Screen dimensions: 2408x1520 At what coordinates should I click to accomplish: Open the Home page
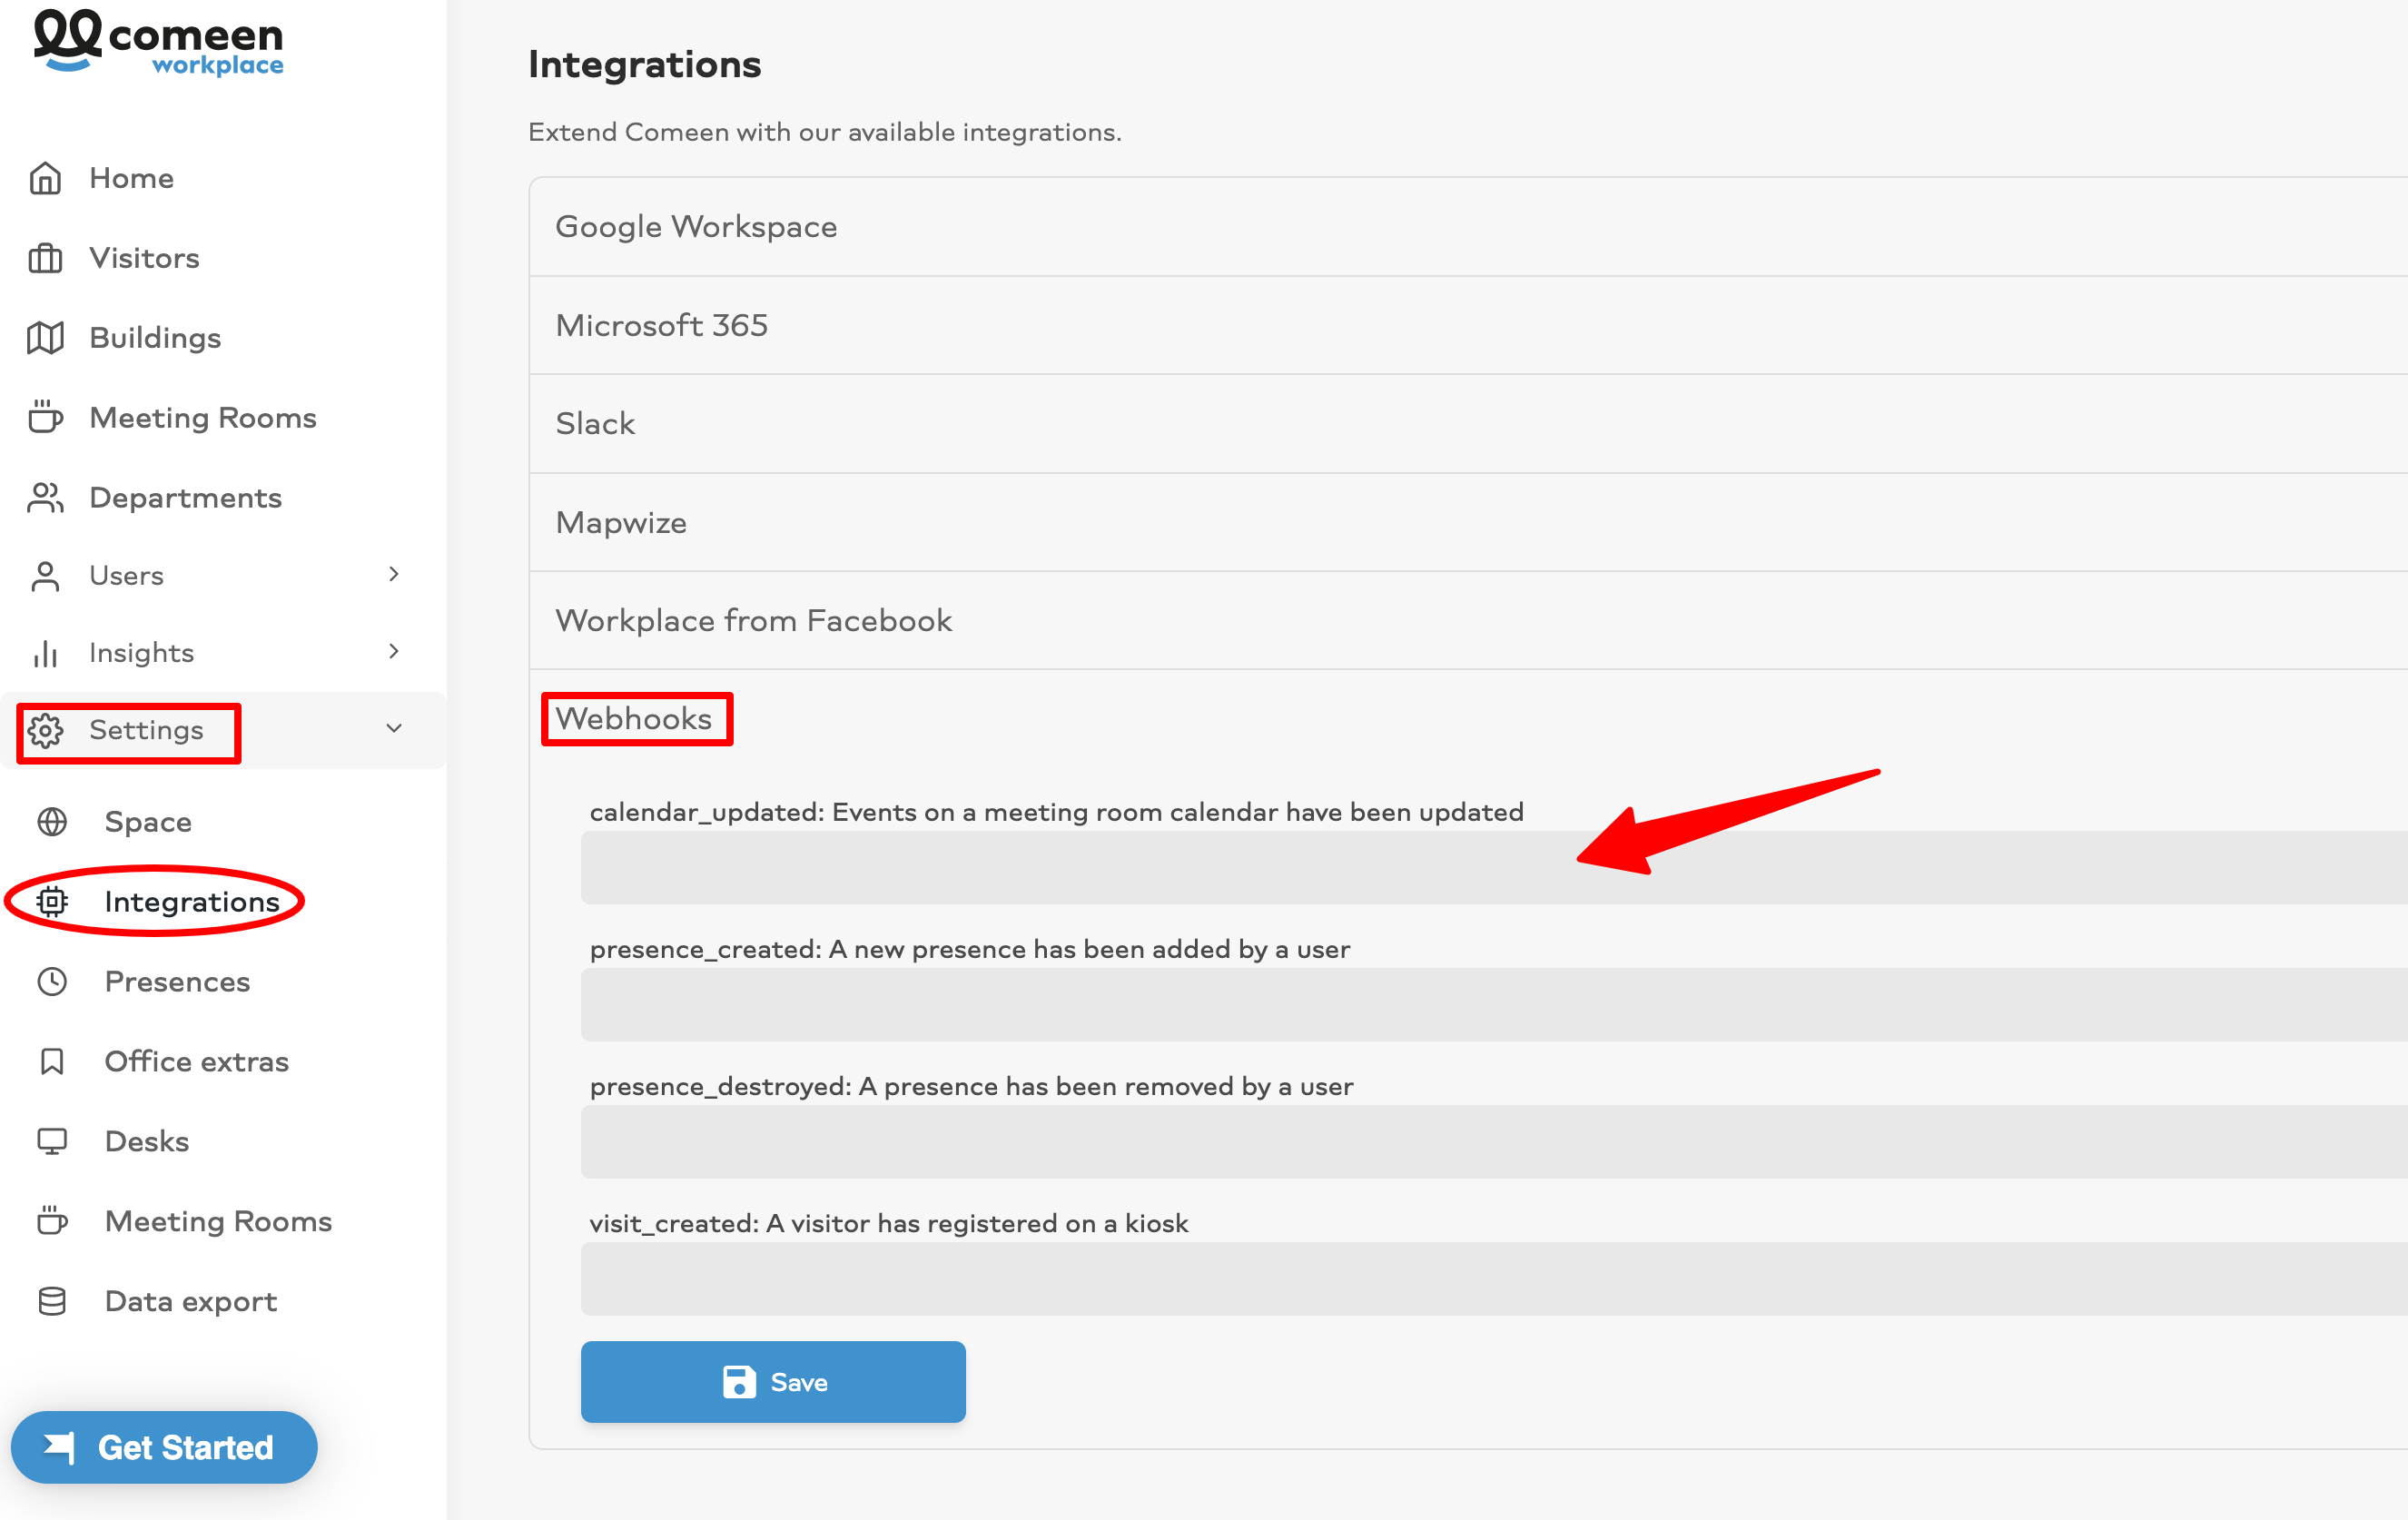(x=131, y=178)
